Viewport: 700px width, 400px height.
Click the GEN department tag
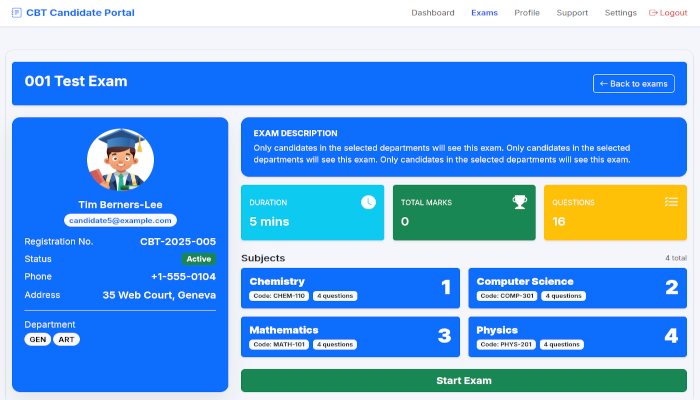(x=37, y=339)
